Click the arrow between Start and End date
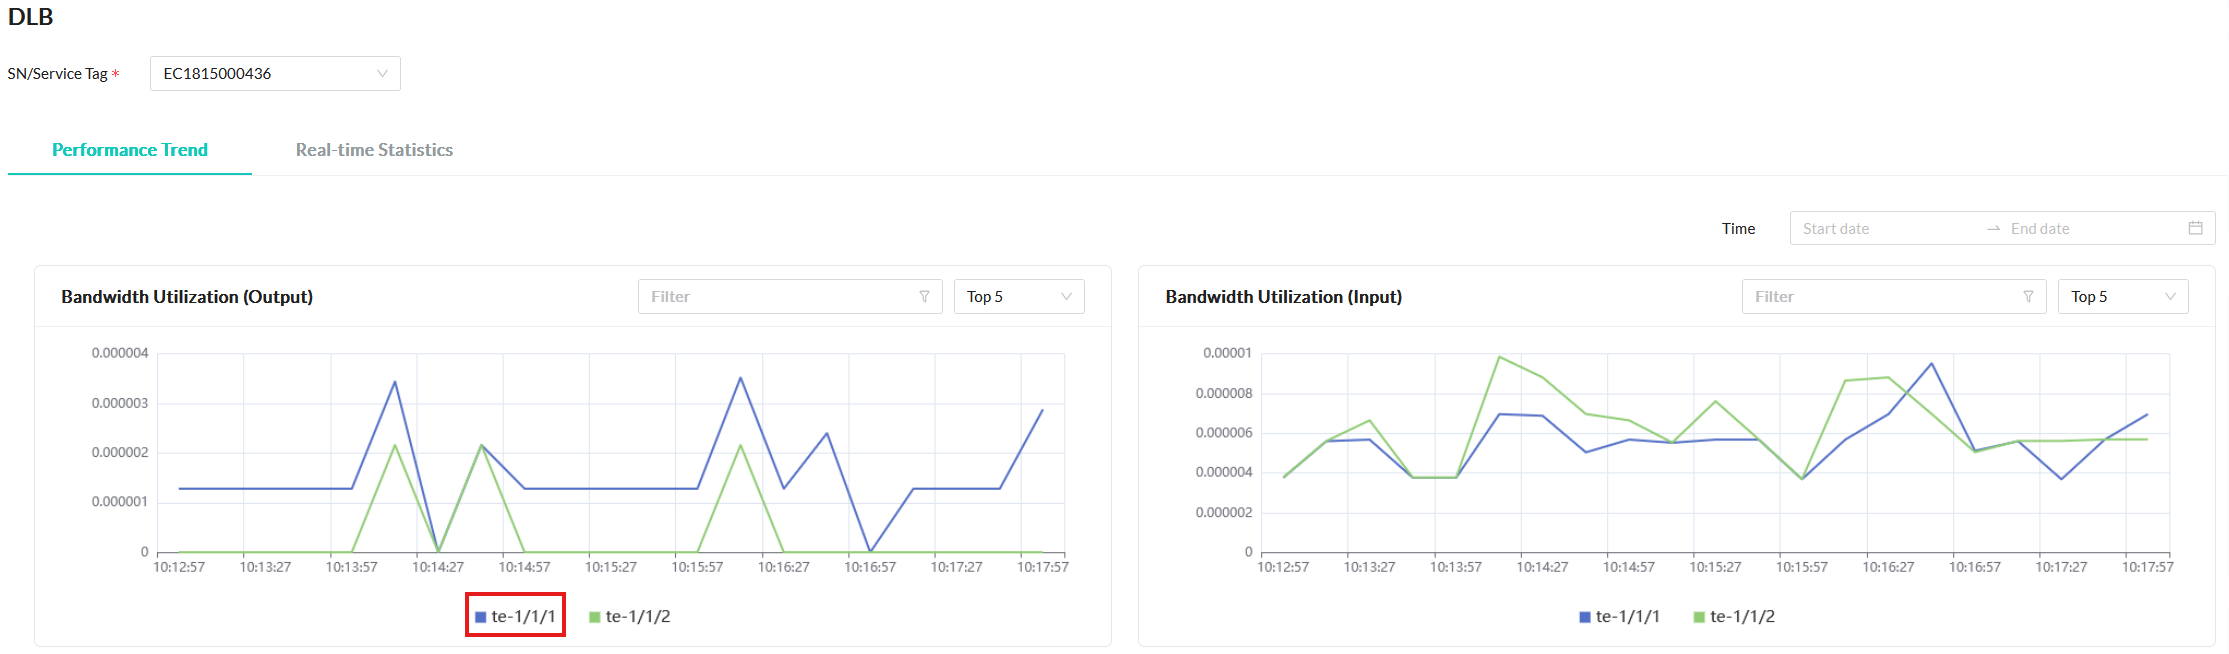 1993,229
